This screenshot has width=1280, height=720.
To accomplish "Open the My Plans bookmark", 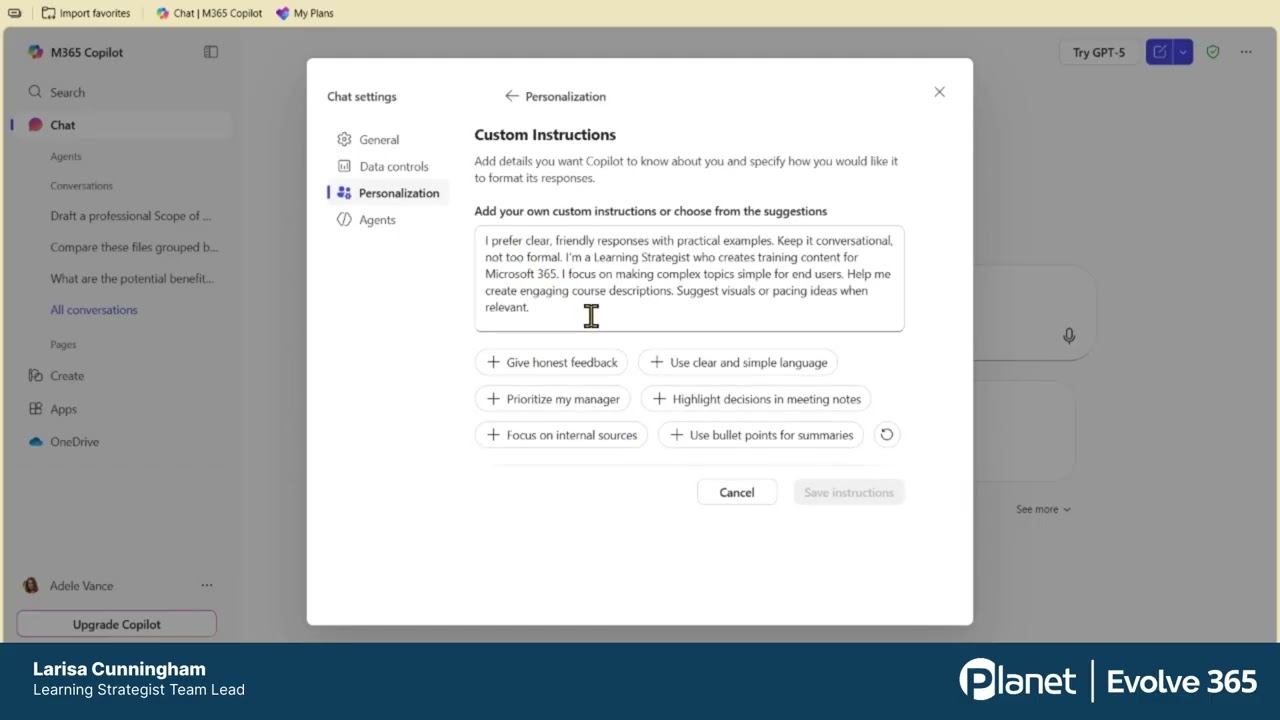I will [x=305, y=13].
